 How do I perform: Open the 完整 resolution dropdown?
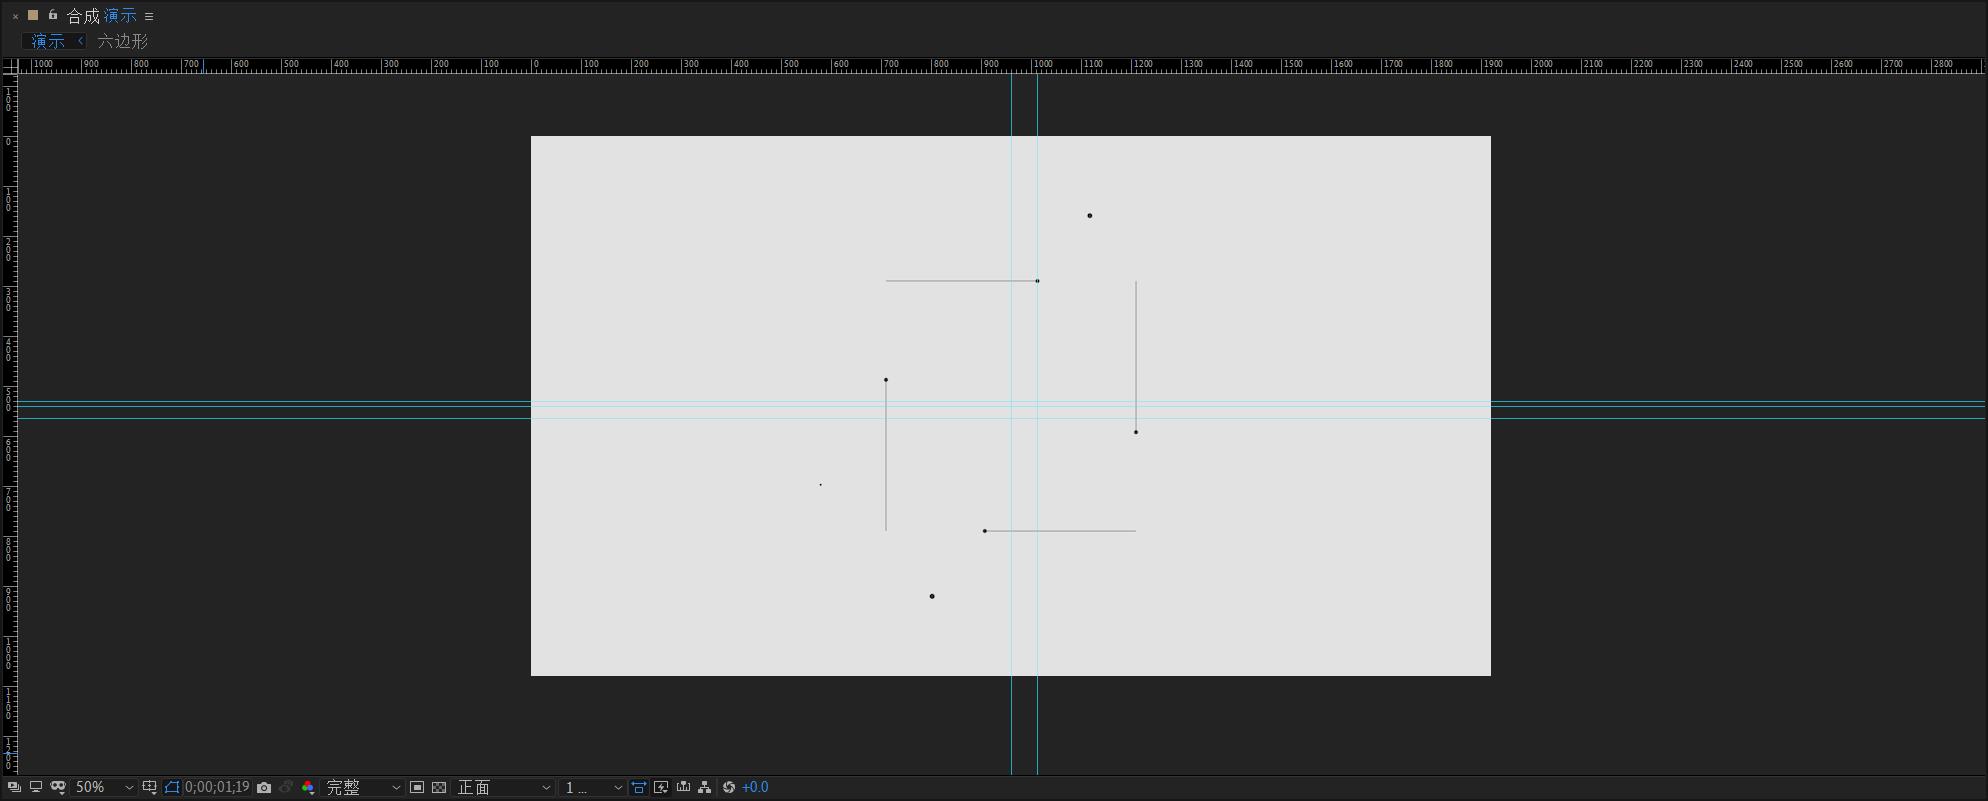point(363,788)
